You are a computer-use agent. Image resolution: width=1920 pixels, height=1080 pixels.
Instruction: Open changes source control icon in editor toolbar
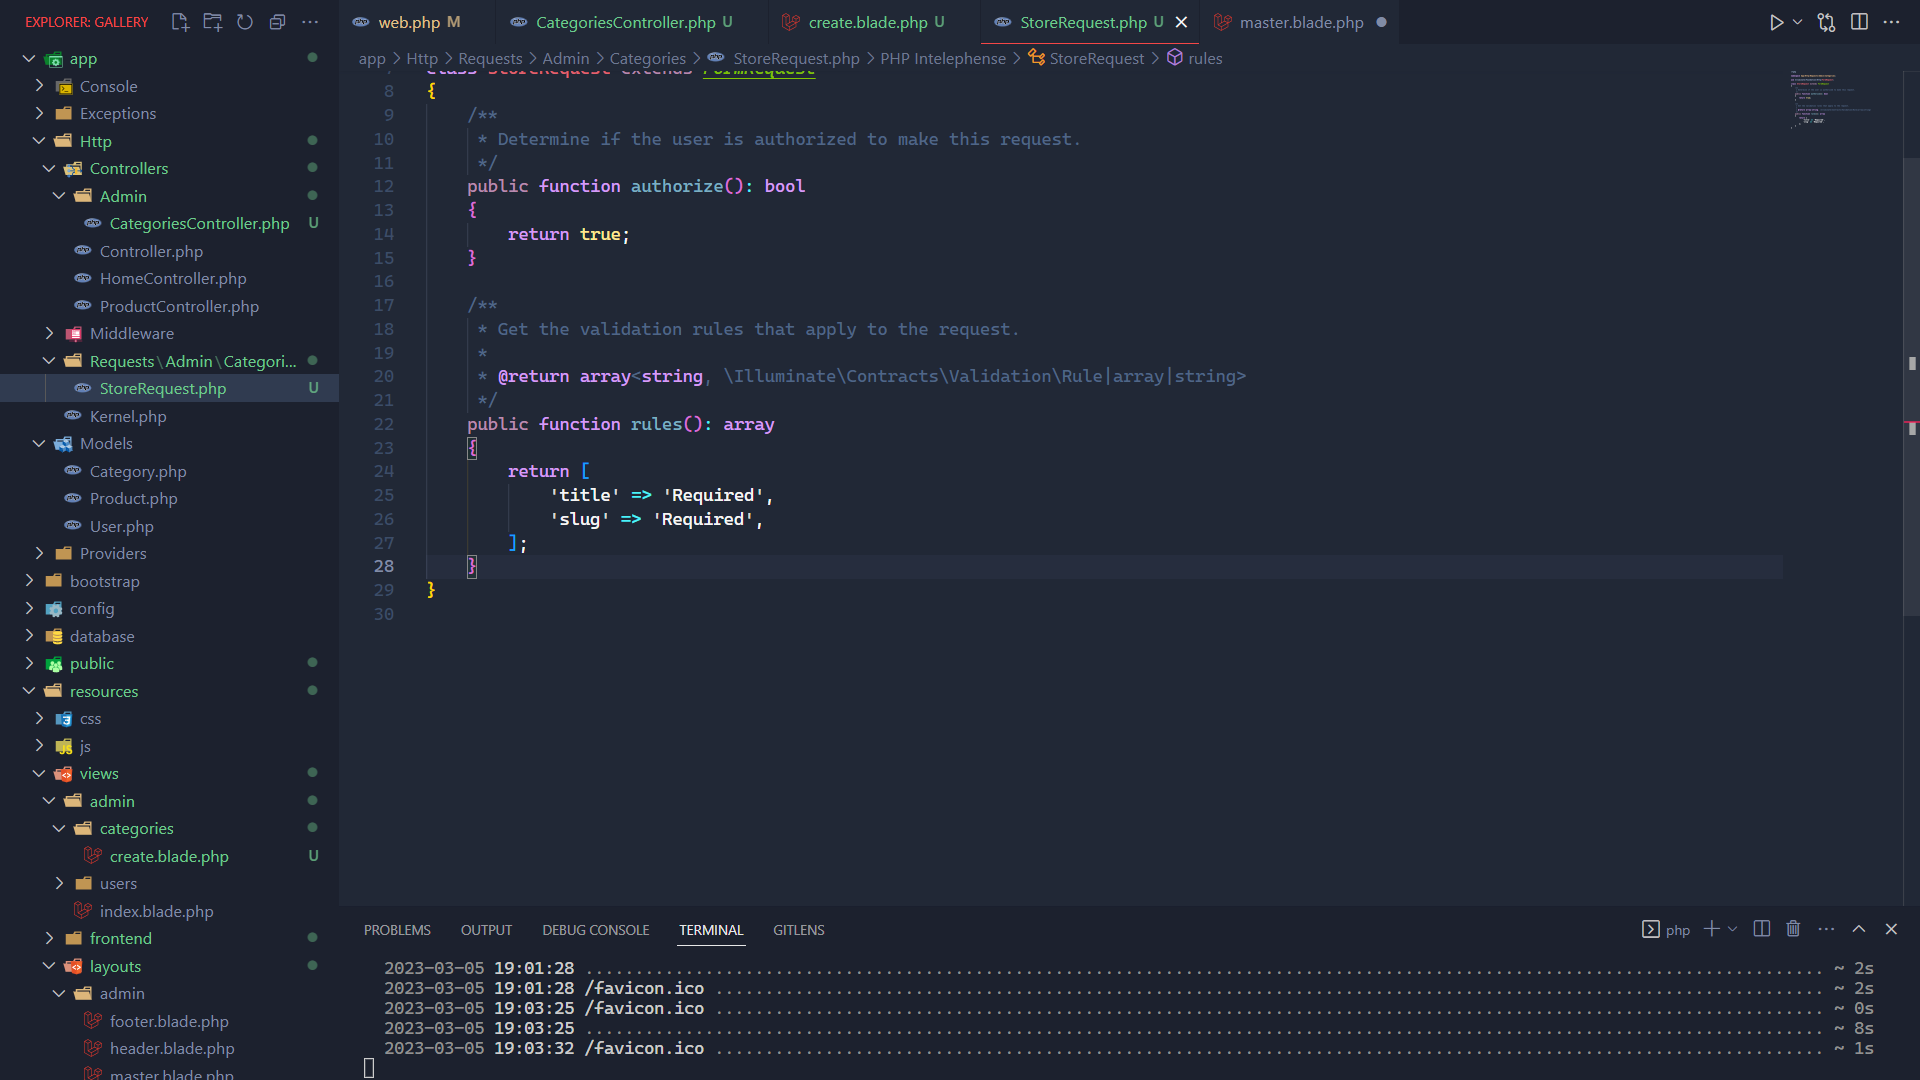pos(1827,22)
